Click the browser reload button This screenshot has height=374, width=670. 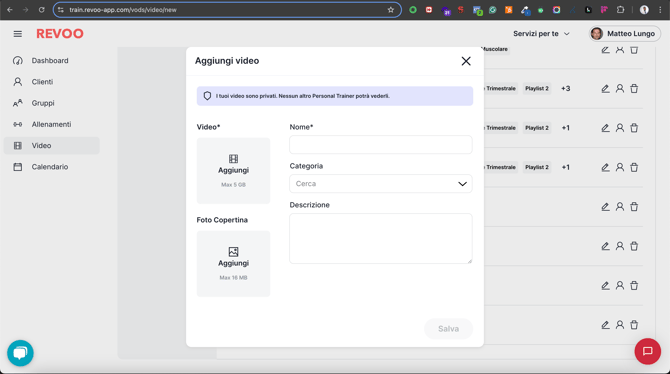pos(41,9)
